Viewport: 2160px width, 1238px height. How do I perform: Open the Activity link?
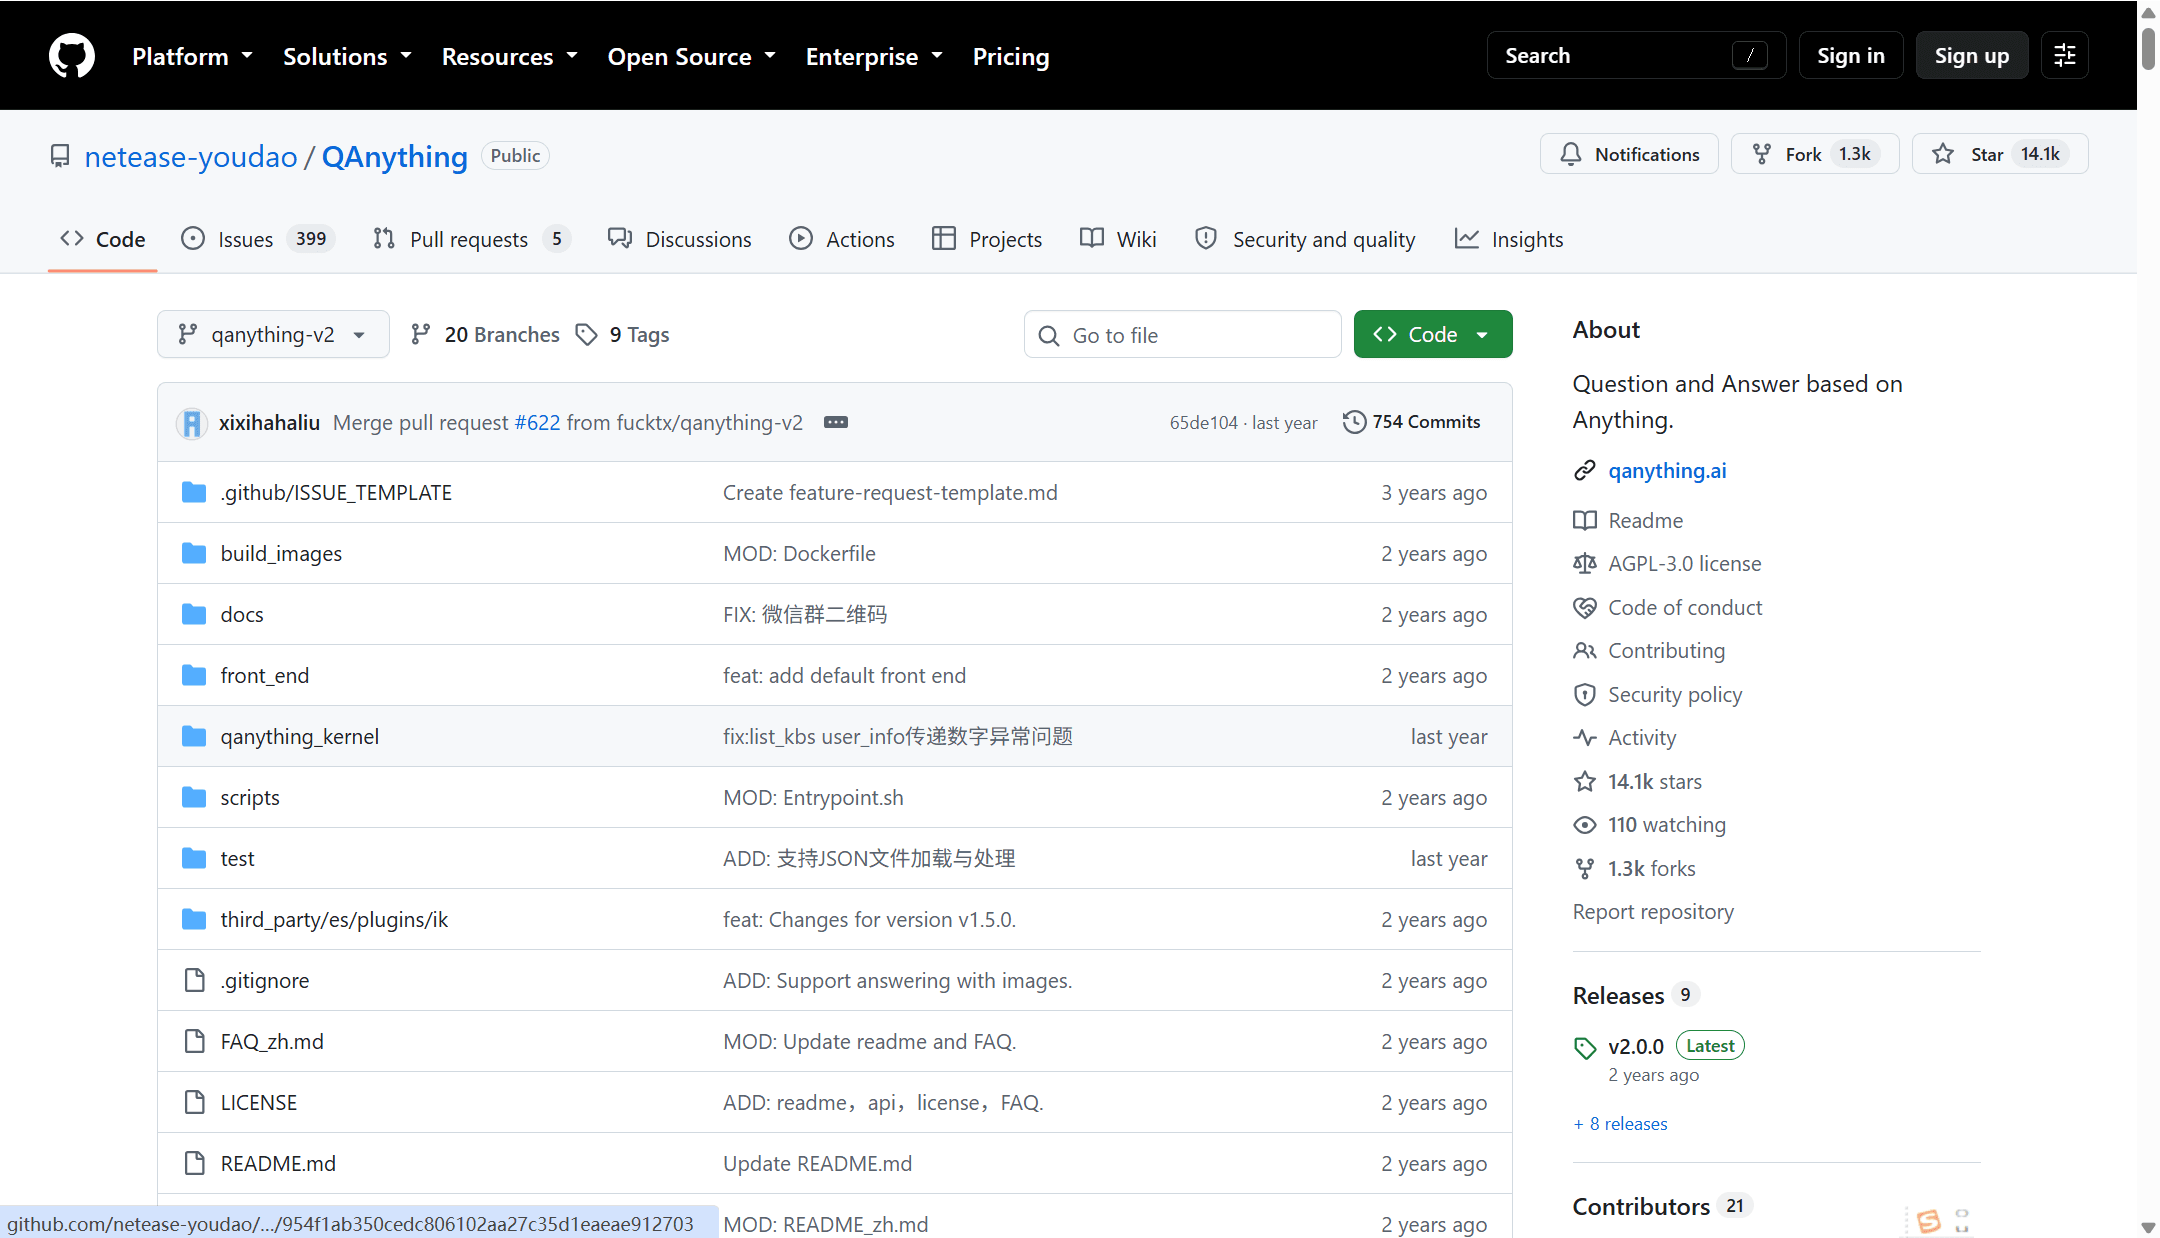click(x=1642, y=737)
